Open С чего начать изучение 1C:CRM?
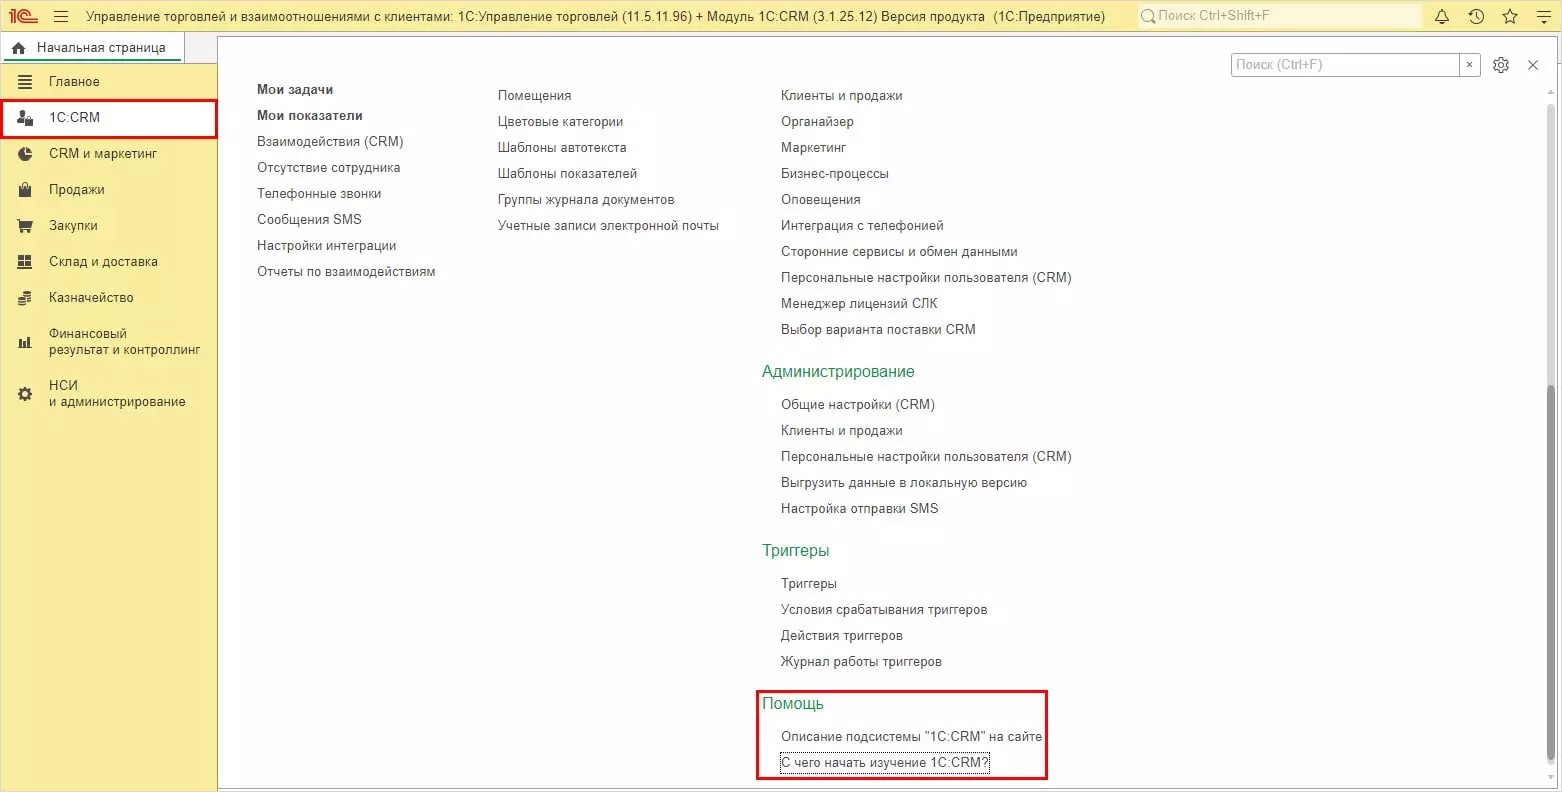This screenshot has height=792, width=1562. (885, 763)
